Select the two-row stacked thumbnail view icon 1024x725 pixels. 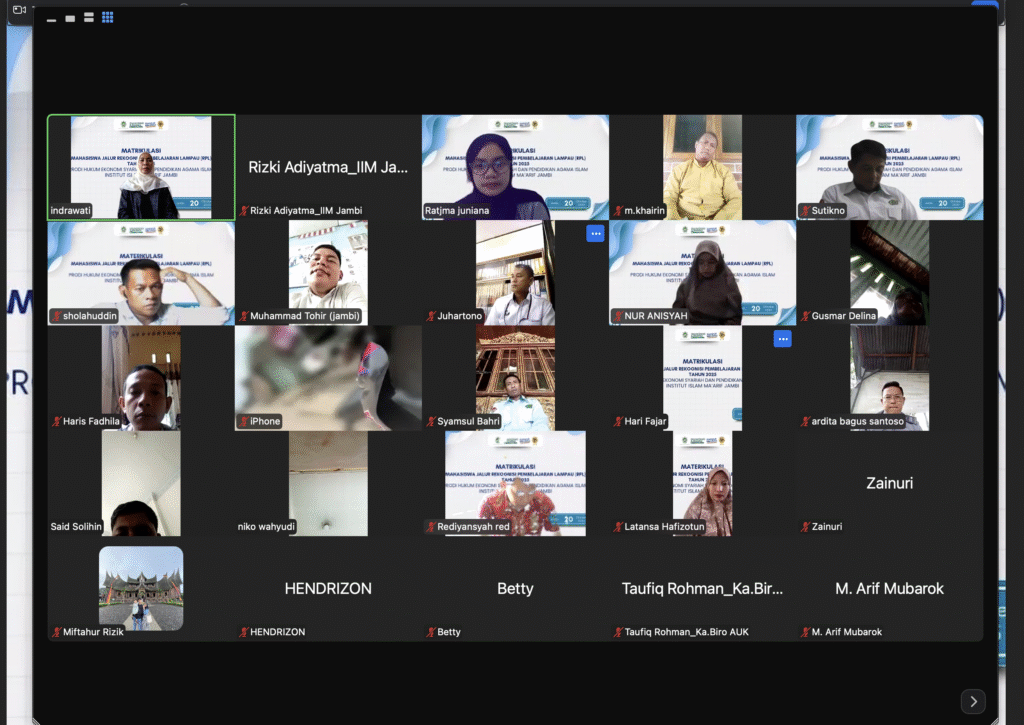coord(89,18)
